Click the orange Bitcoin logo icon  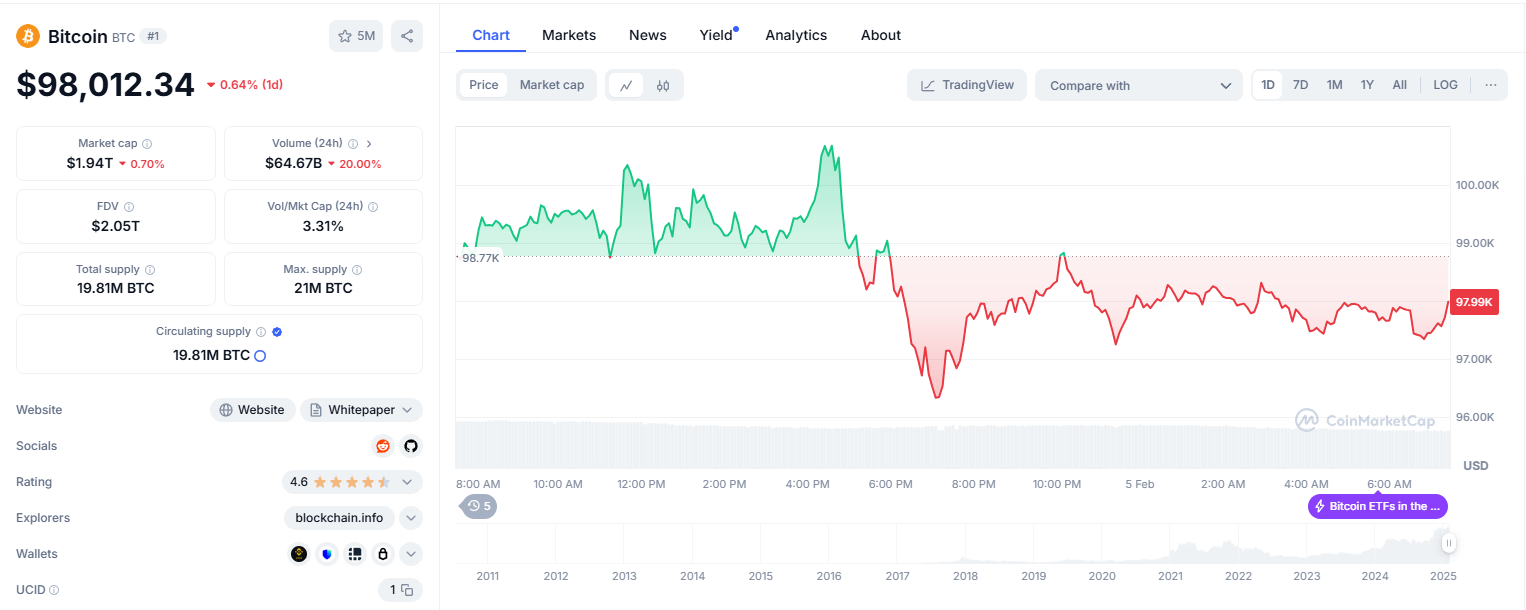point(28,36)
